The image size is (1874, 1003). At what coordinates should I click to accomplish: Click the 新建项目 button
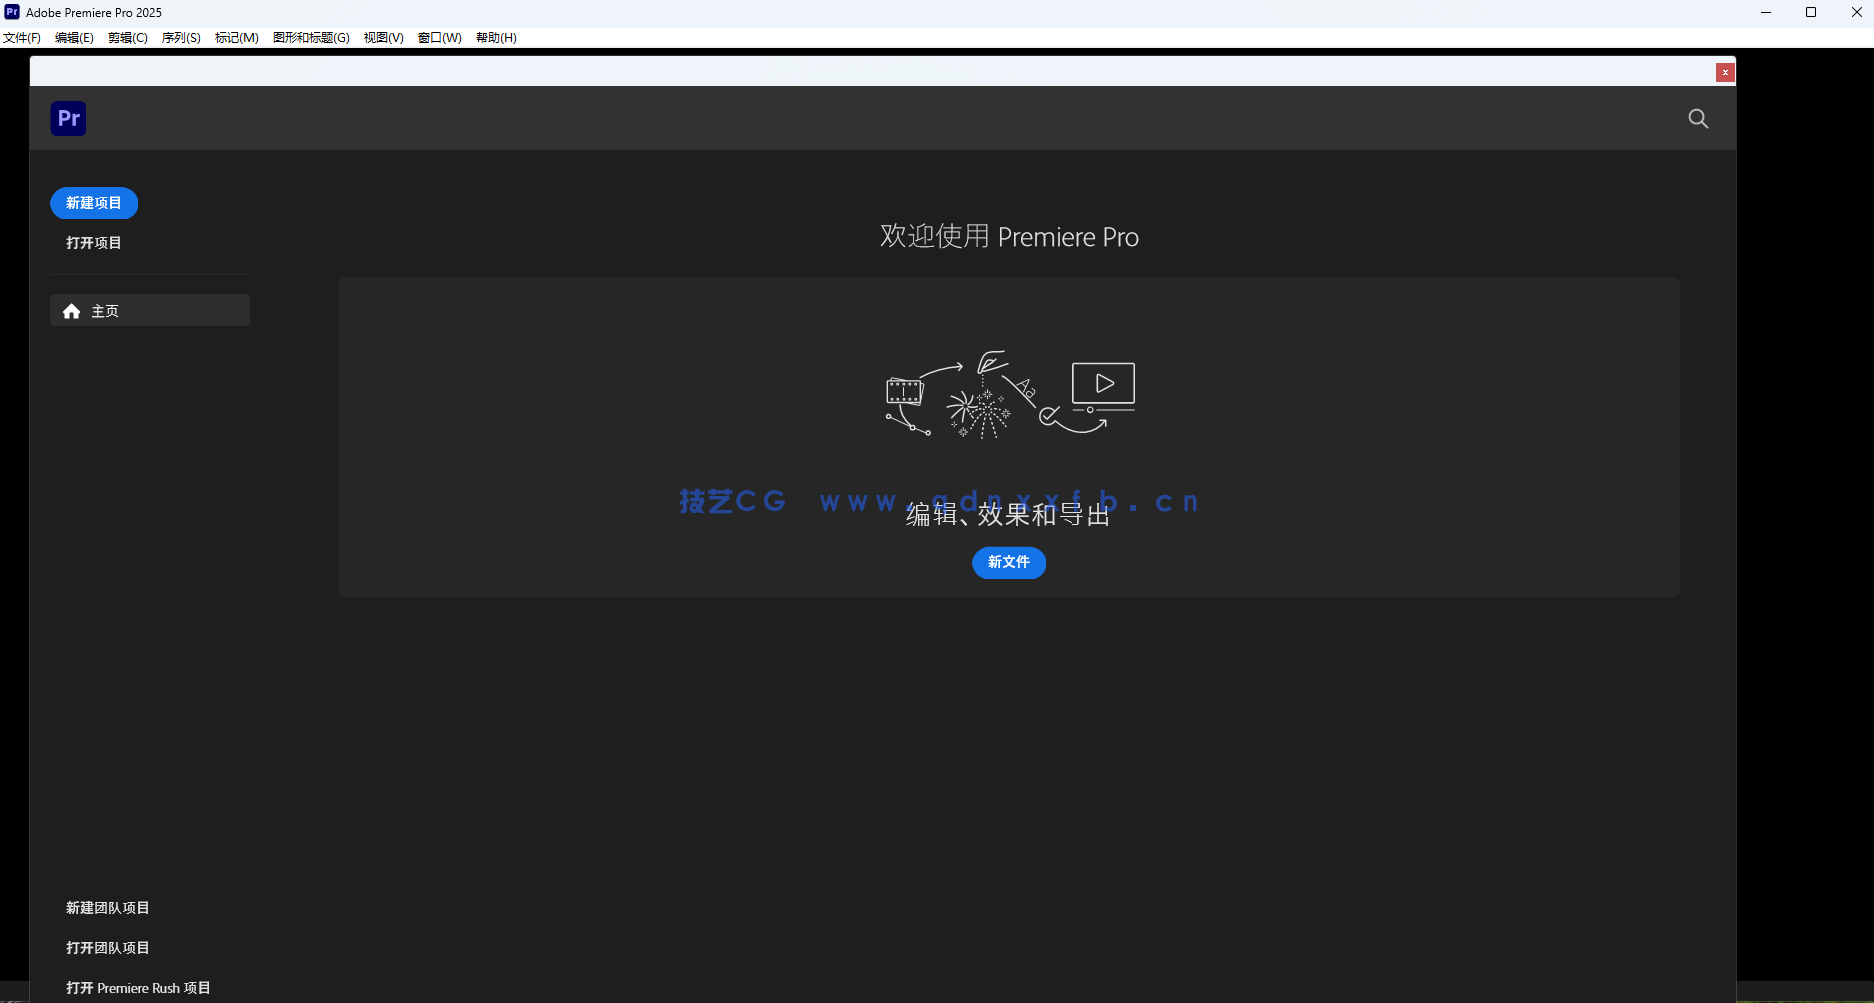[x=93, y=203]
